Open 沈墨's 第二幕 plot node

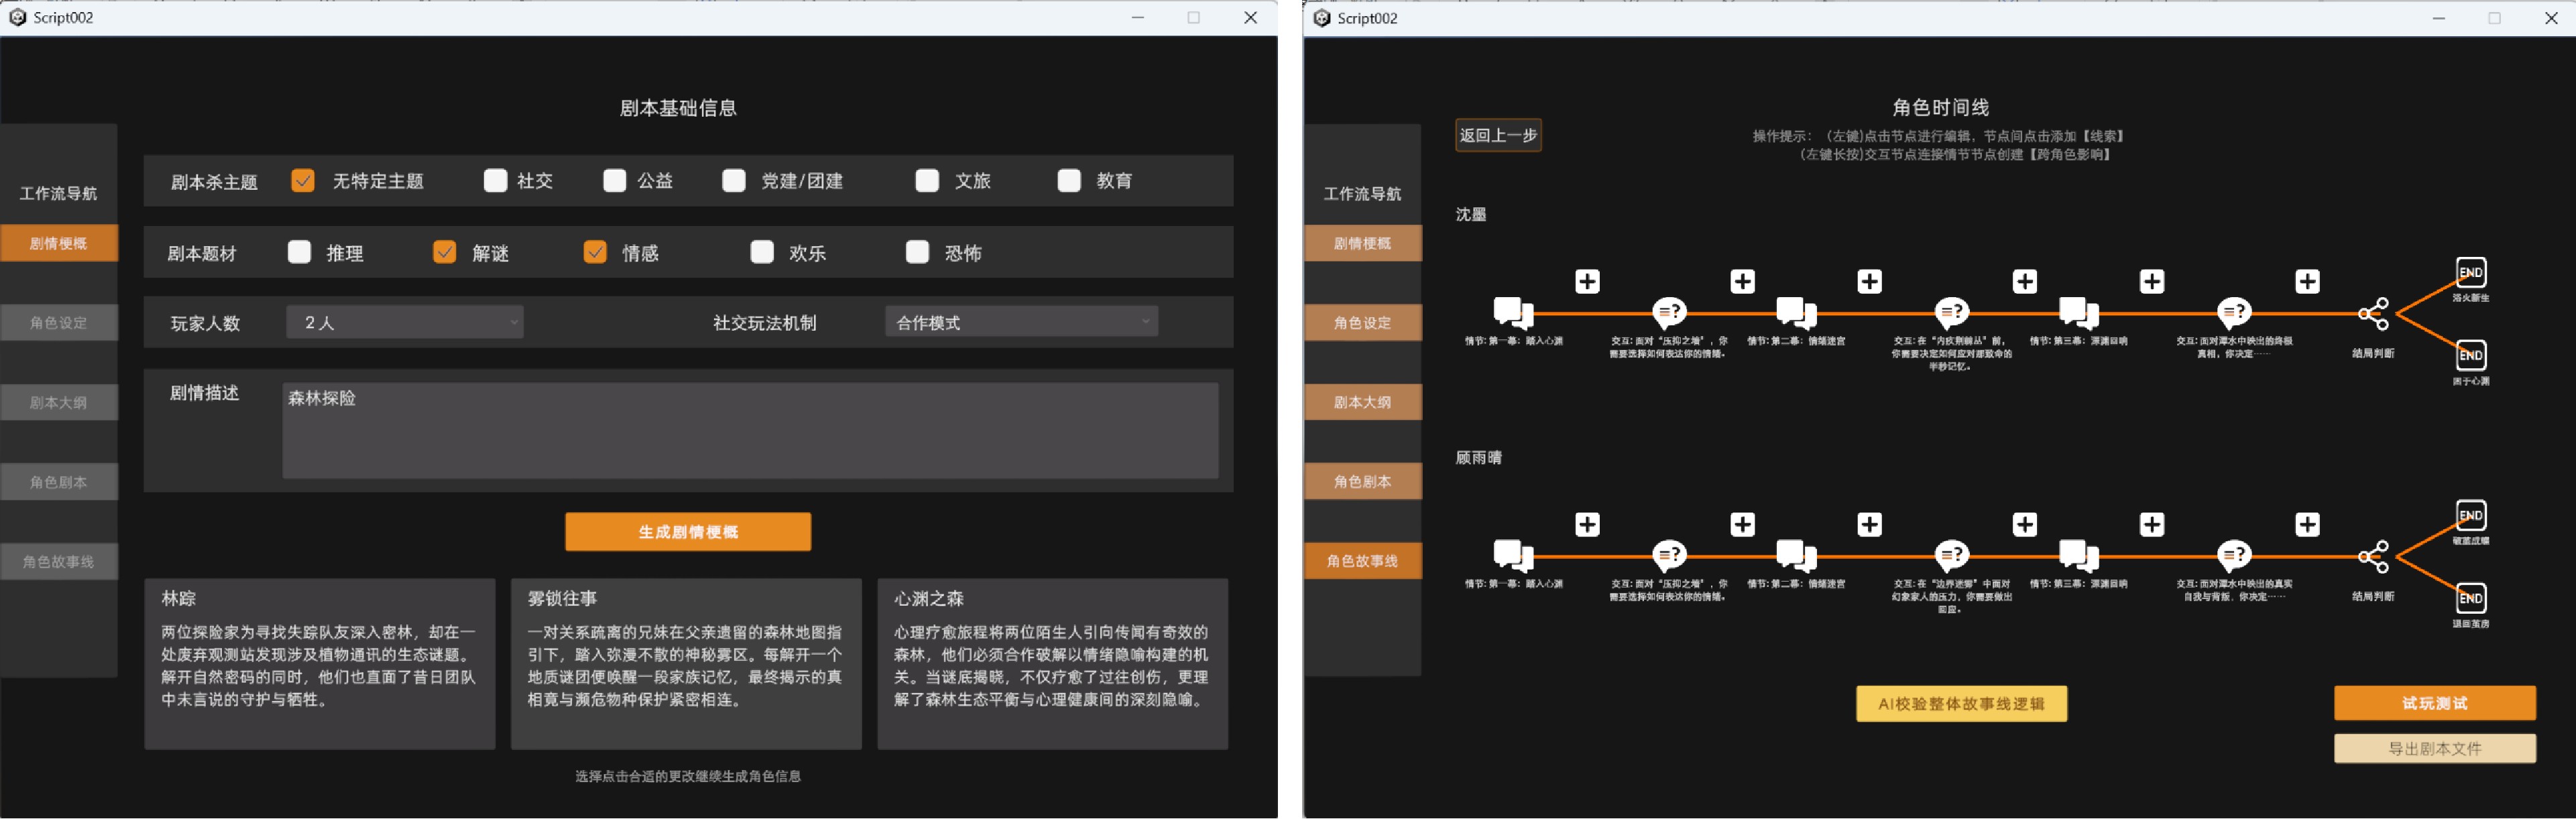point(1796,313)
